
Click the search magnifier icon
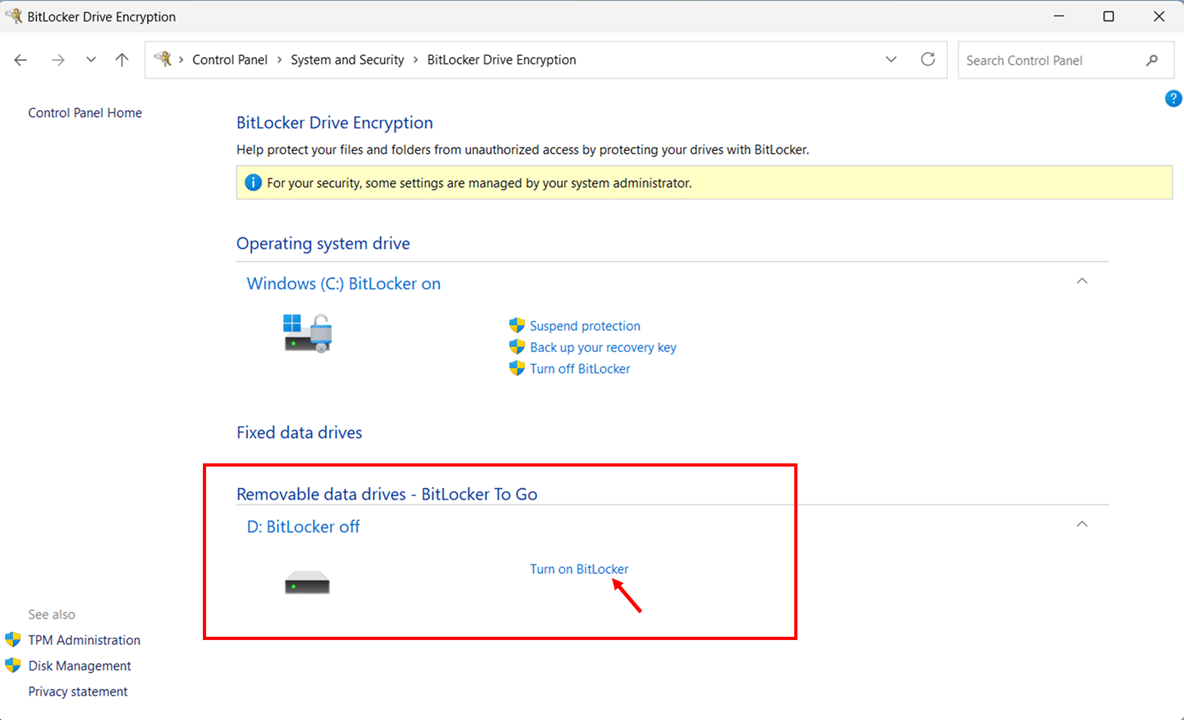[1152, 60]
